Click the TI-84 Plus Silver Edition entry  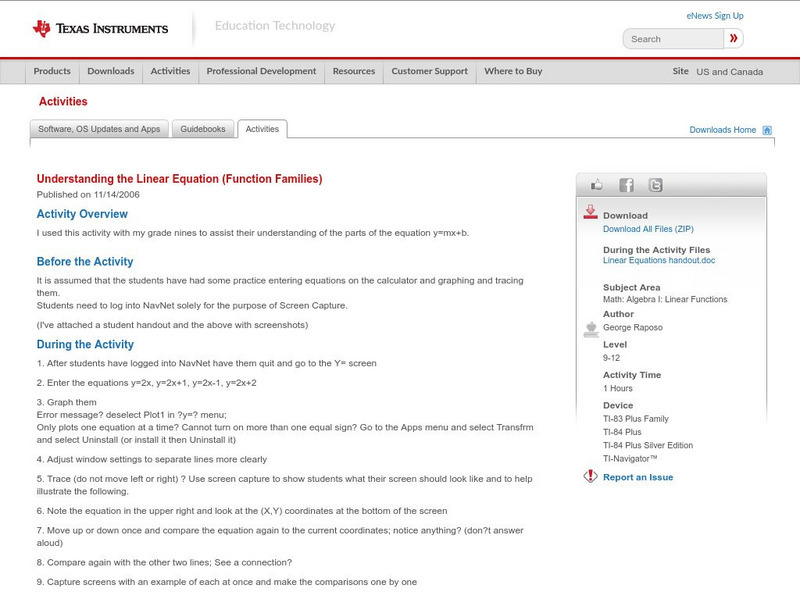tap(648, 446)
